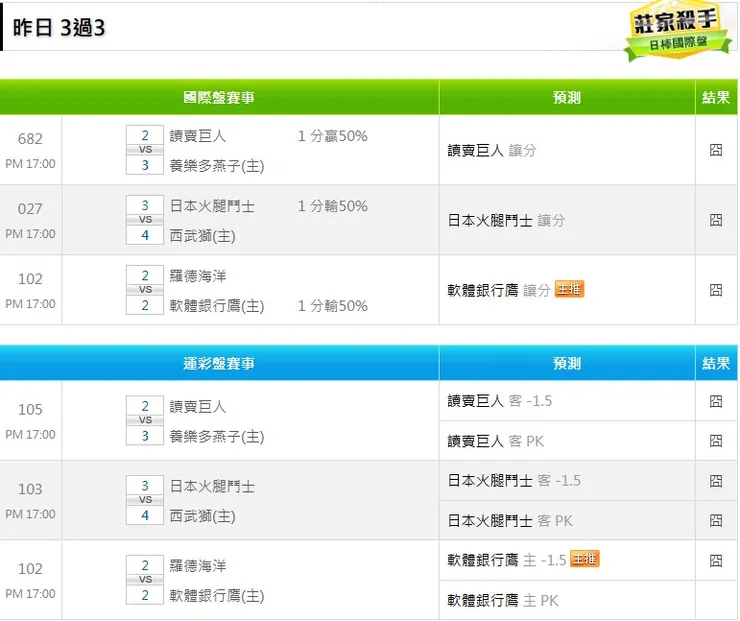Click 1 分贏50% handicap in game 682
Image resolution: width=740 pixels, height=621 pixels.
pyautogui.click(x=333, y=136)
